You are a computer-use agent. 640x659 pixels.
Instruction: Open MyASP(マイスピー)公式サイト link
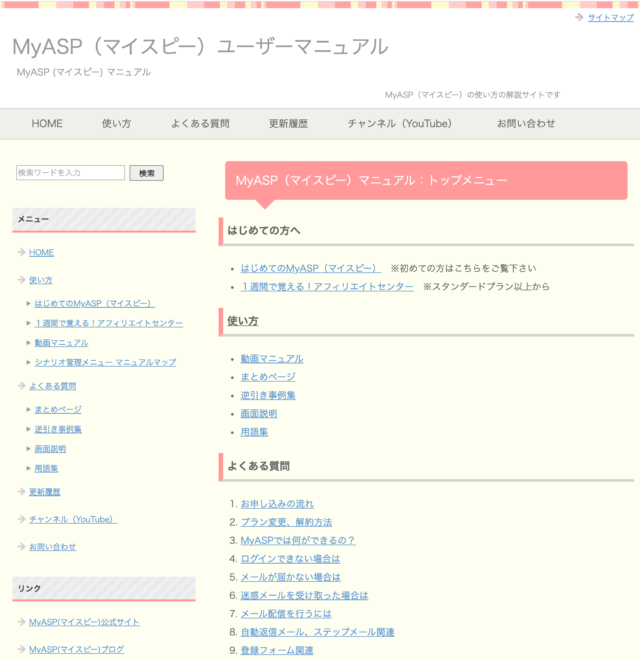pos(84,622)
